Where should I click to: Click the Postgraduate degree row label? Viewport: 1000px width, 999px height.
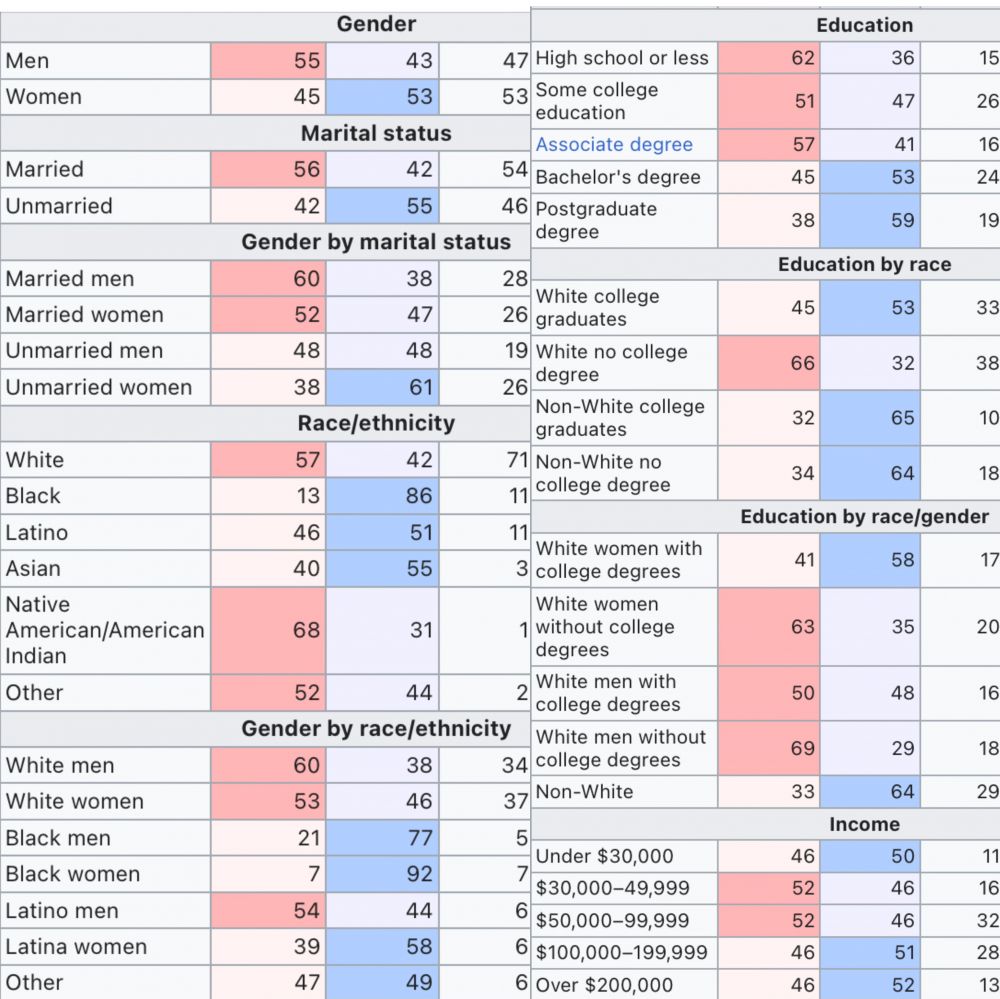tap(596, 220)
